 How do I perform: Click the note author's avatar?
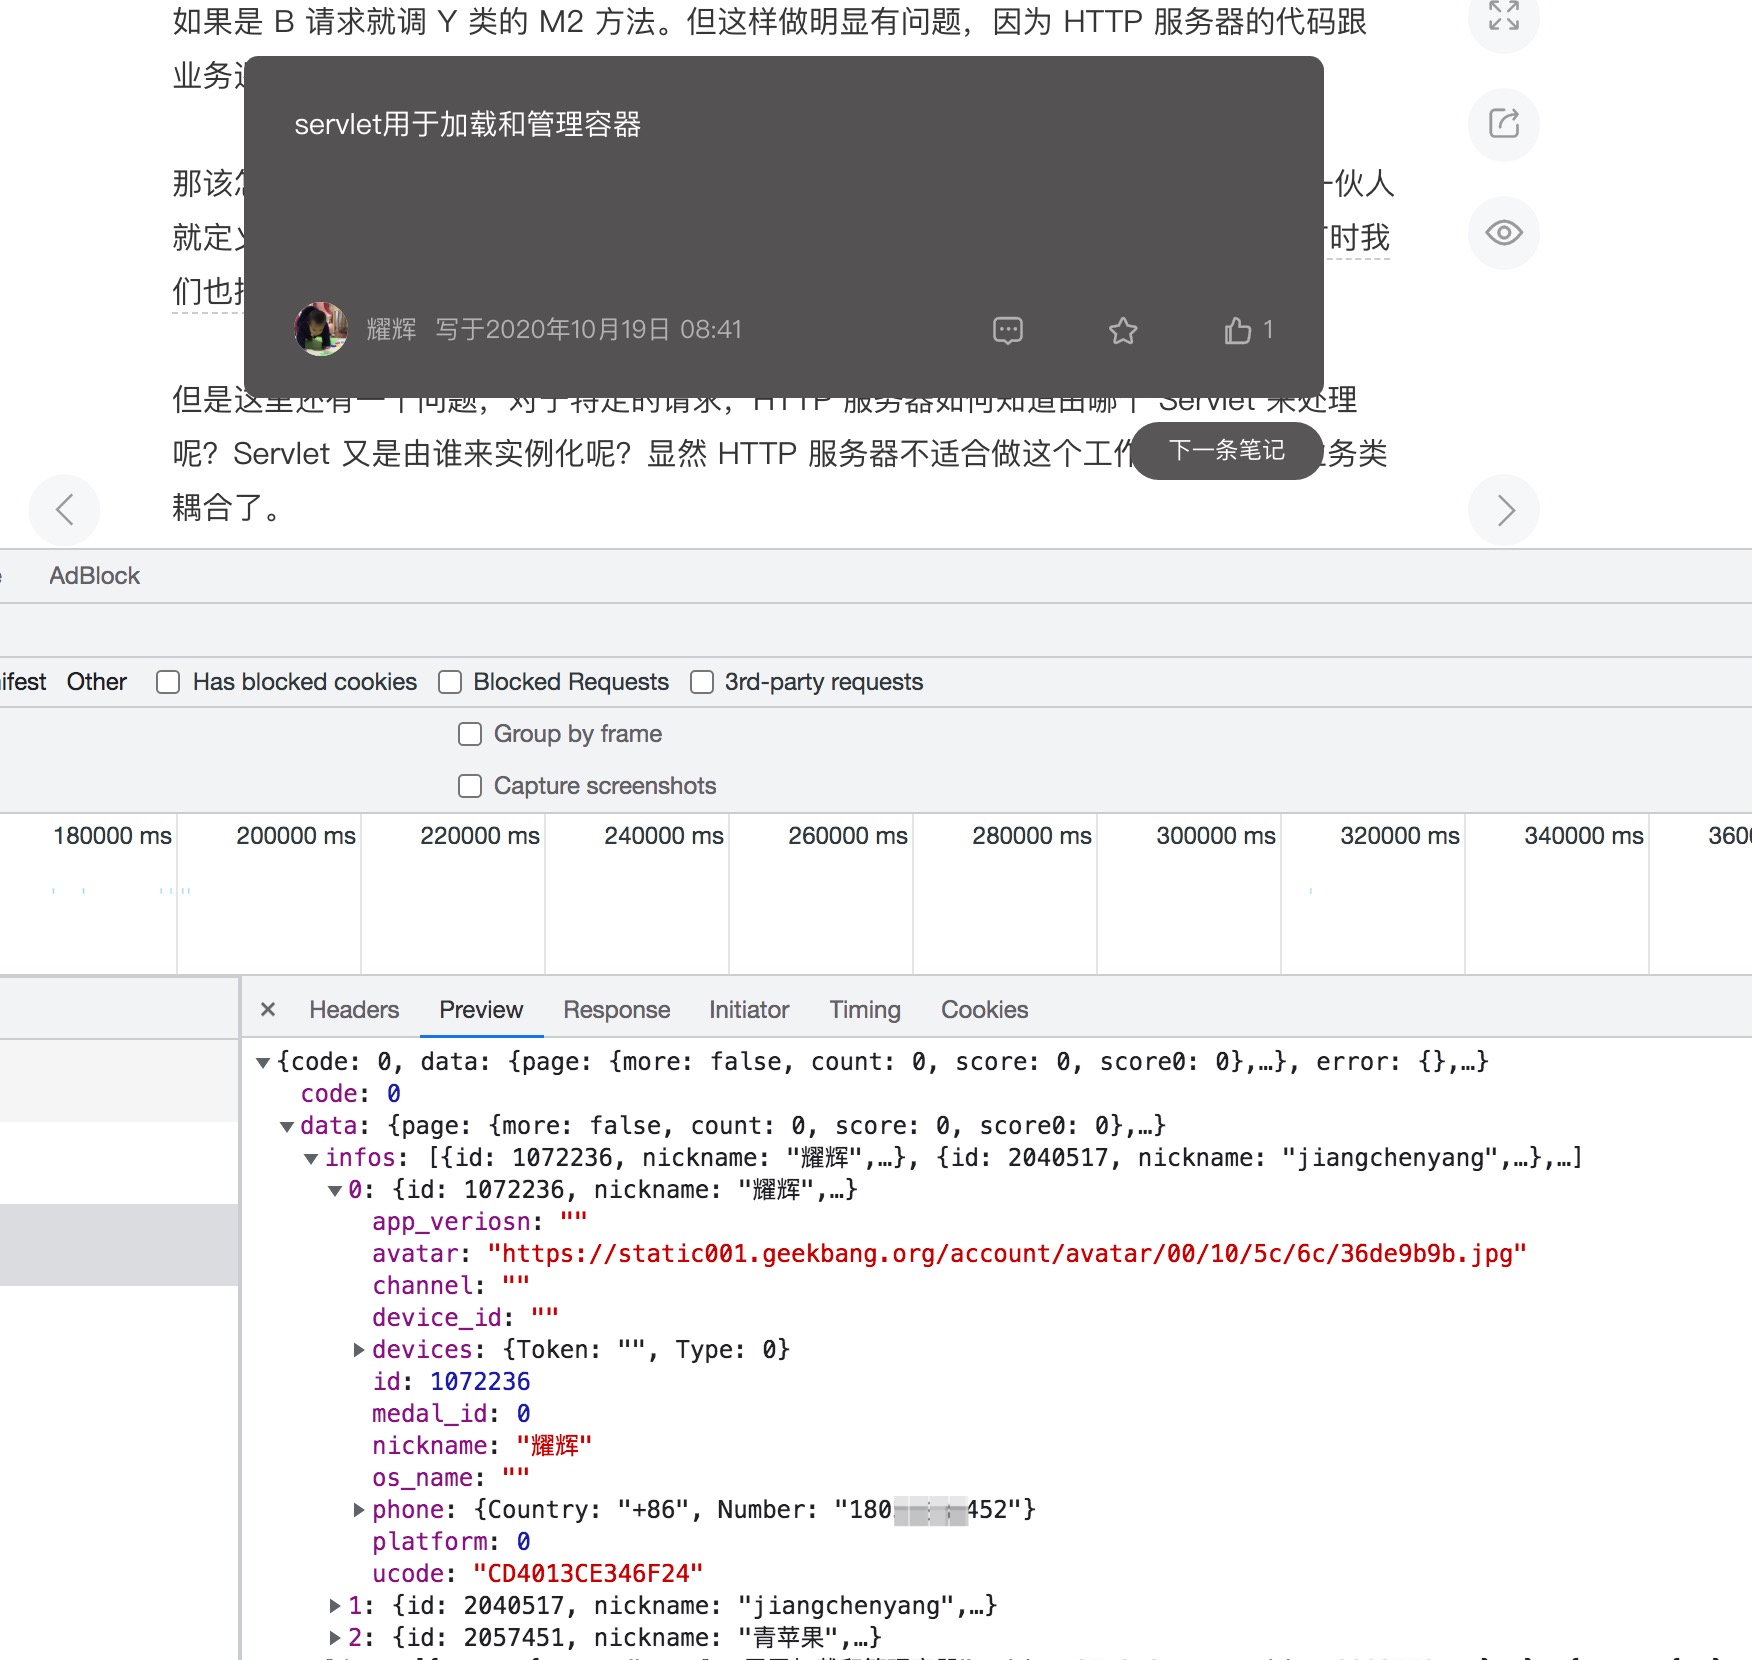click(321, 329)
